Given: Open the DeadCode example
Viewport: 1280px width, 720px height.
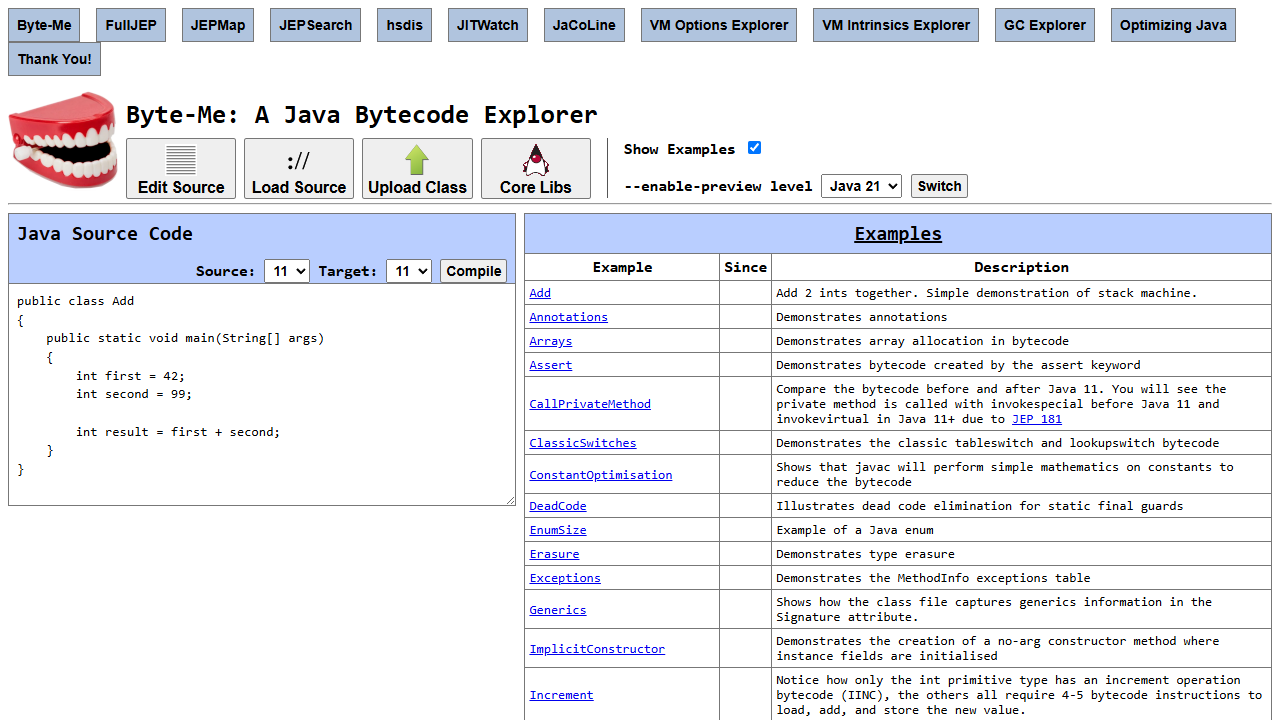Looking at the screenshot, I should (x=558, y=506).
